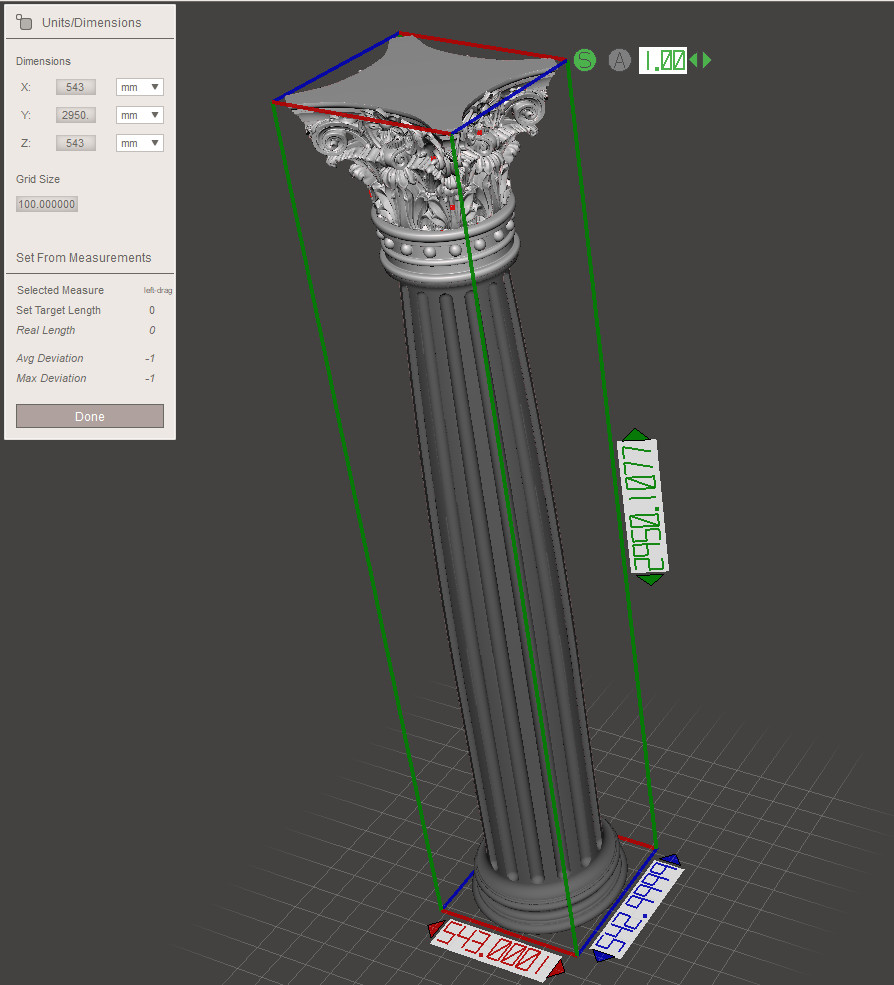This screenshot has width=894, height=985.
Task: Click the green S uniform-scale icon
Action: (584, 60)
